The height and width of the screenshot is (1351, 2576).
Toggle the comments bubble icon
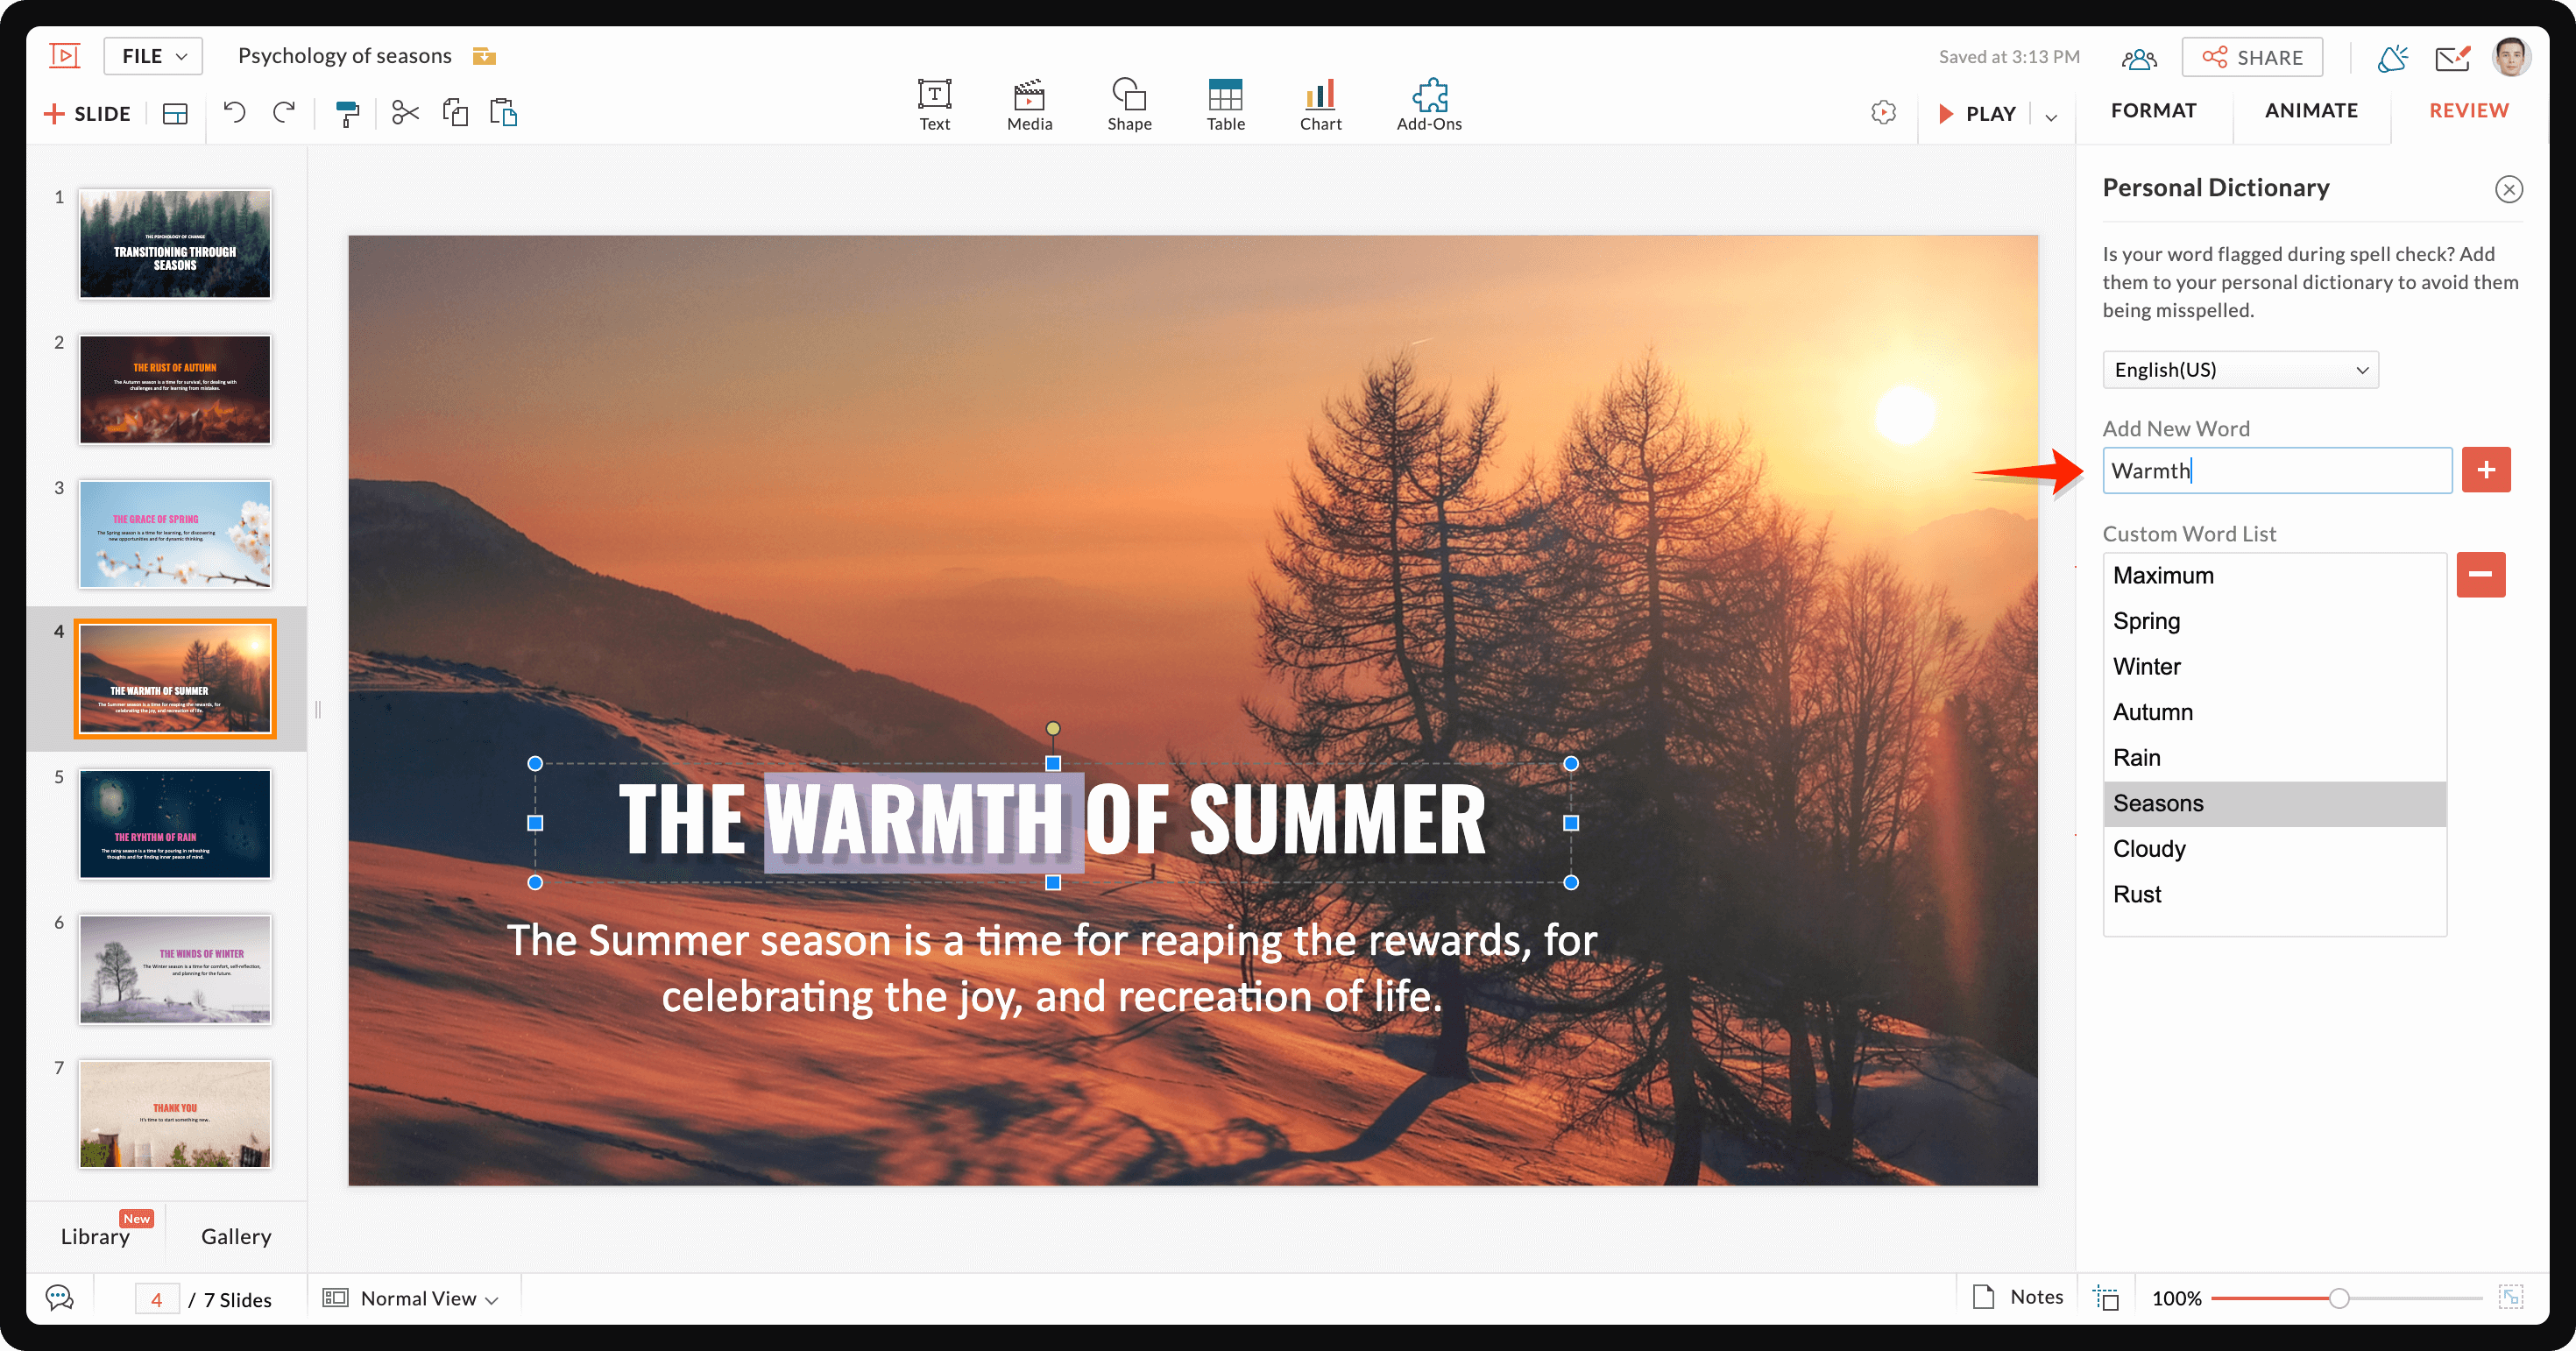point(60,1298)
